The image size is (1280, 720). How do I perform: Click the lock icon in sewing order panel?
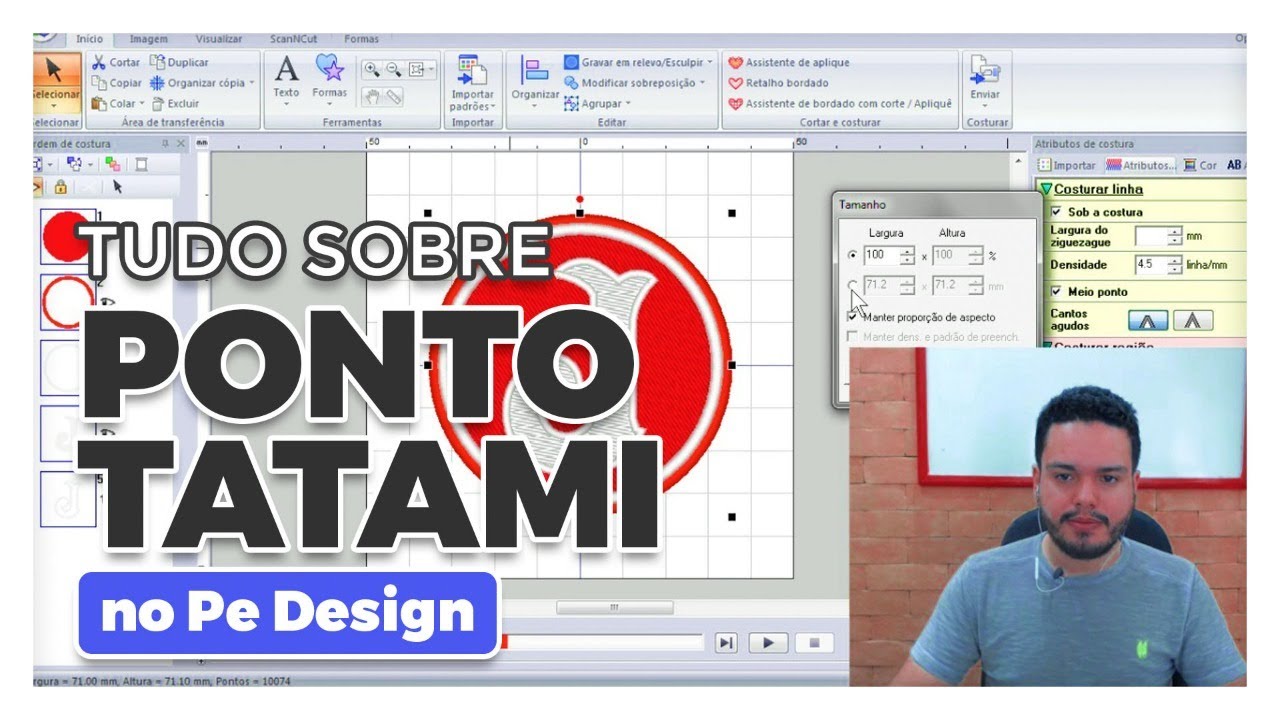click(x=61, y=186)
